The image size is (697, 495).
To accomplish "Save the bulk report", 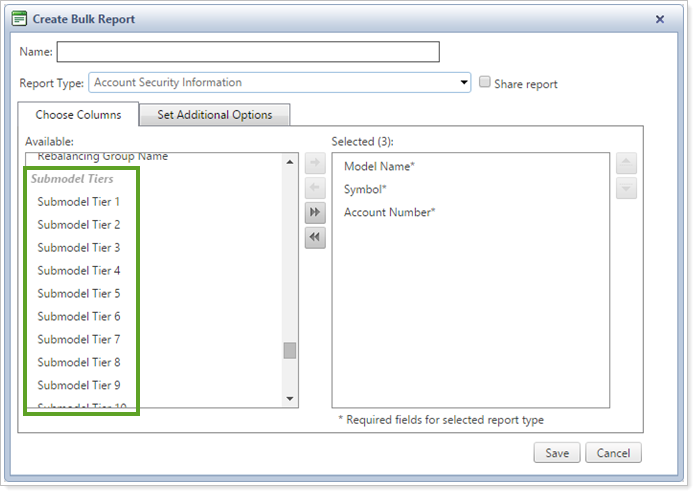I will pyautogui.click(x=557, y=453).
